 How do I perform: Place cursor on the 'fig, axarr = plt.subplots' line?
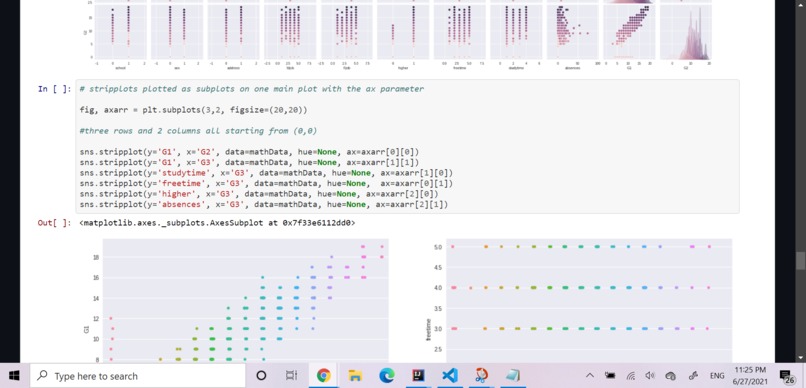[194, 110]
